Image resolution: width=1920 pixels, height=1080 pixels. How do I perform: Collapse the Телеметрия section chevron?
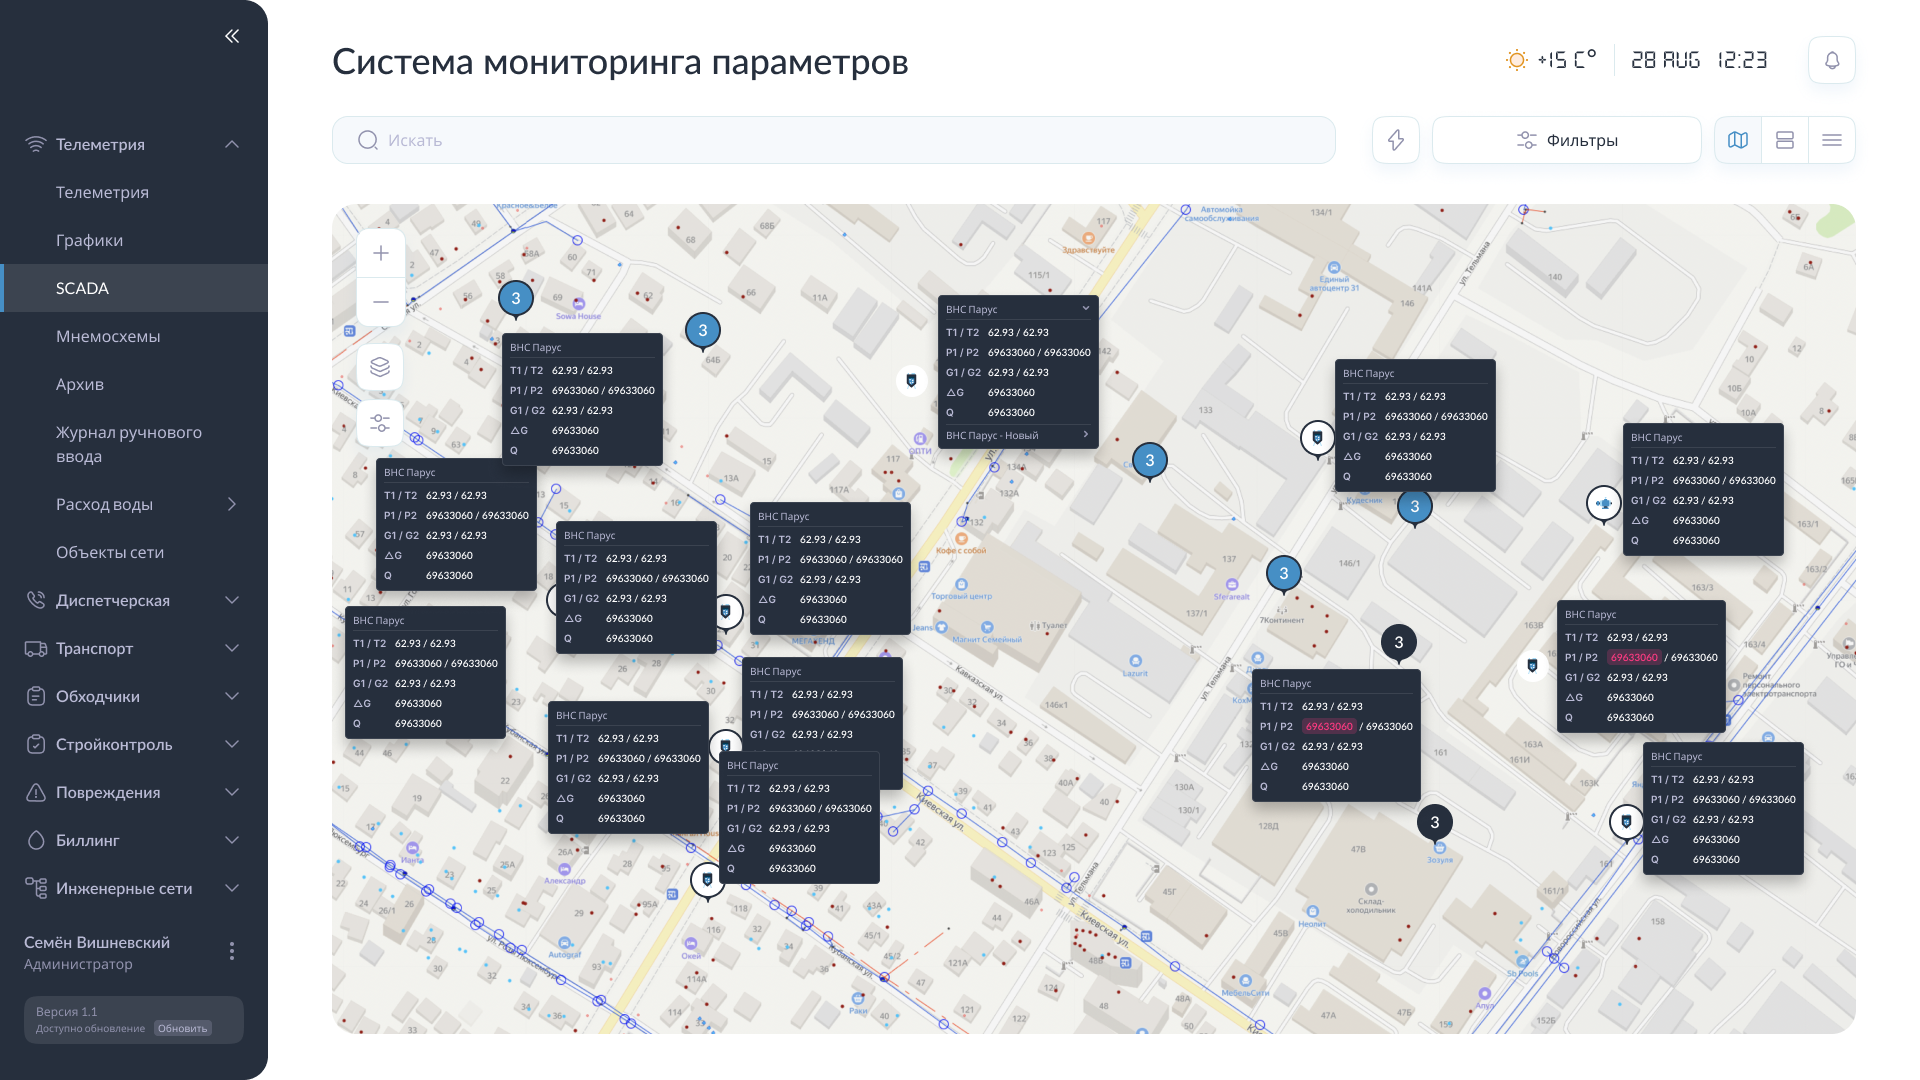pyautogui.click(x=232, y=144)
